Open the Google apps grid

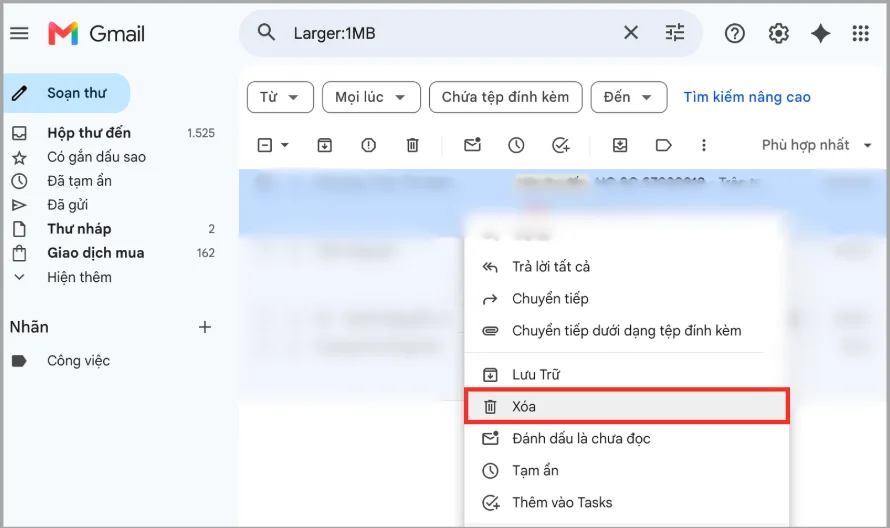click(x=860, y=33)
